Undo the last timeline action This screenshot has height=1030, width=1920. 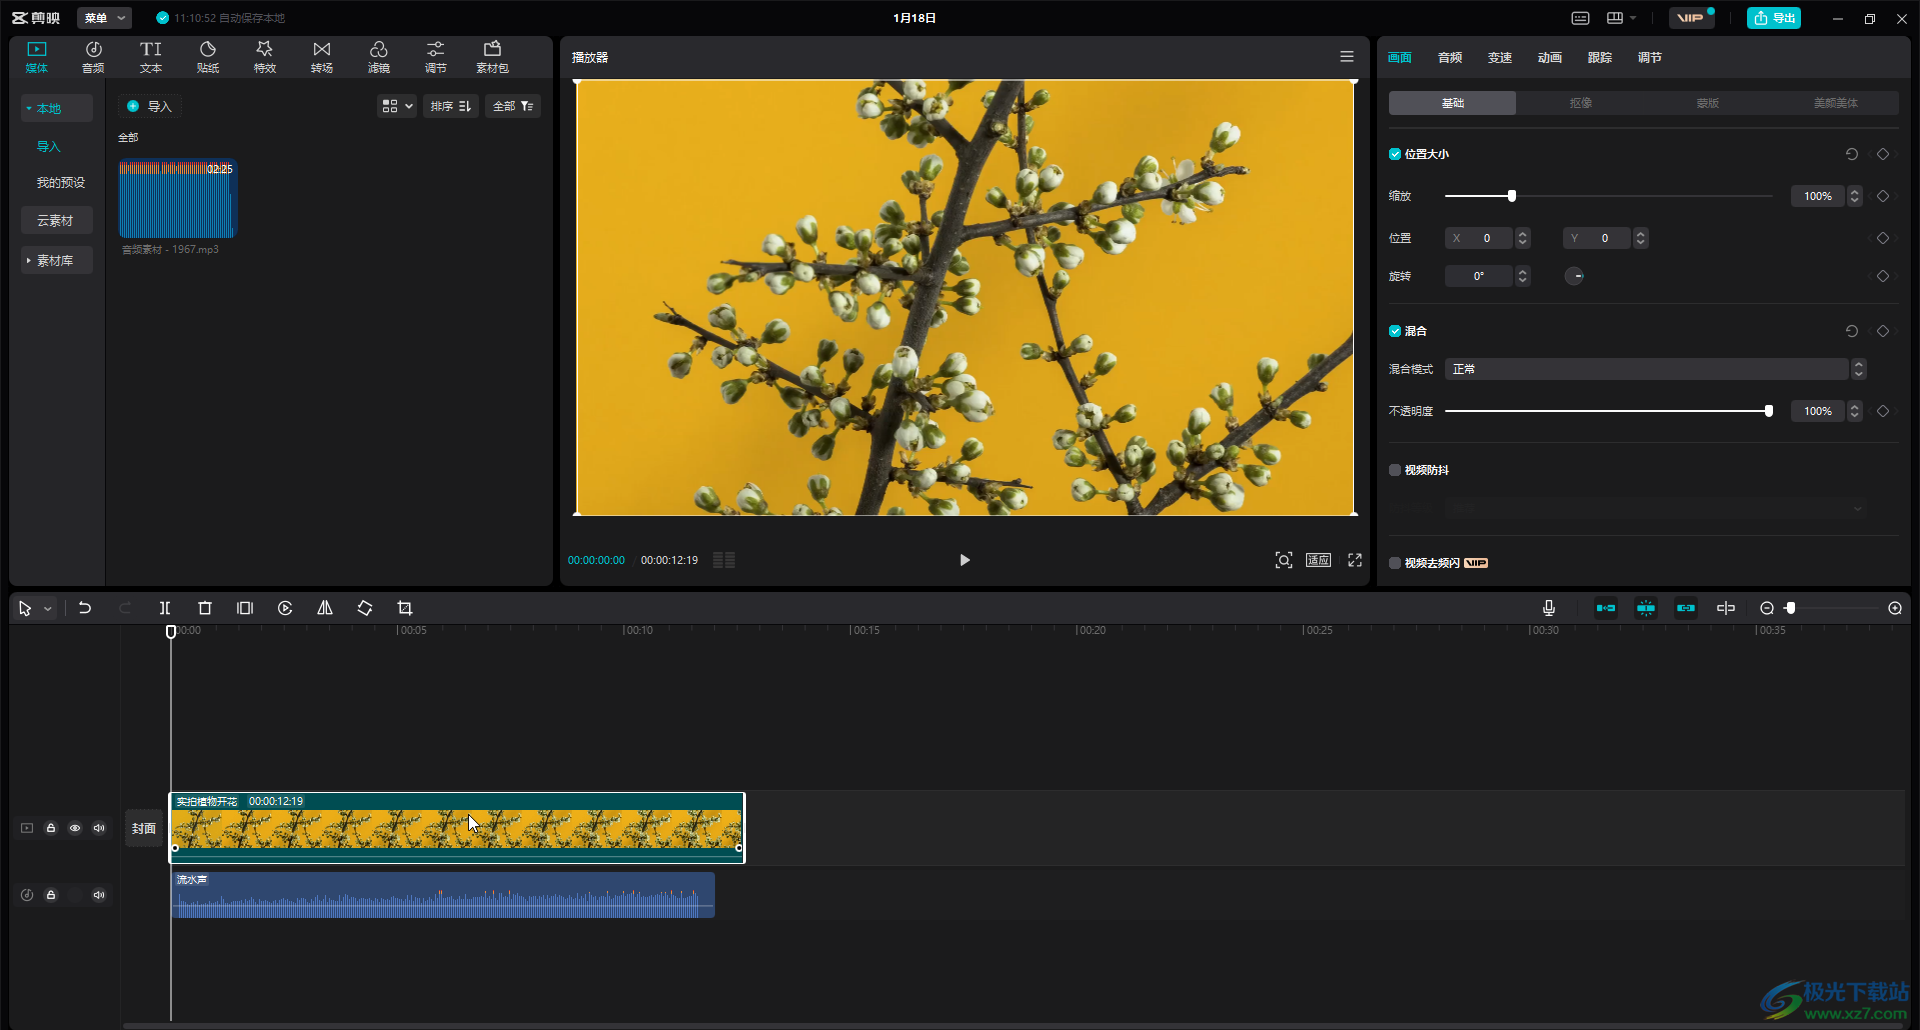85,608
